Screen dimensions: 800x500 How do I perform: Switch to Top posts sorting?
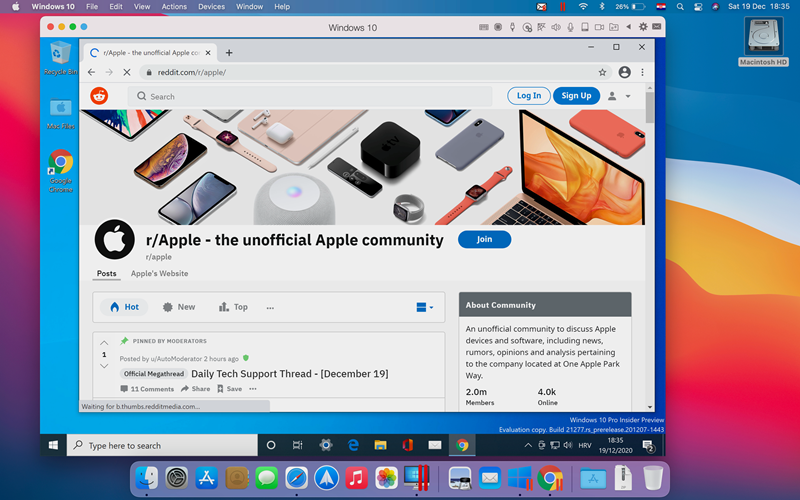coord(233,307)
